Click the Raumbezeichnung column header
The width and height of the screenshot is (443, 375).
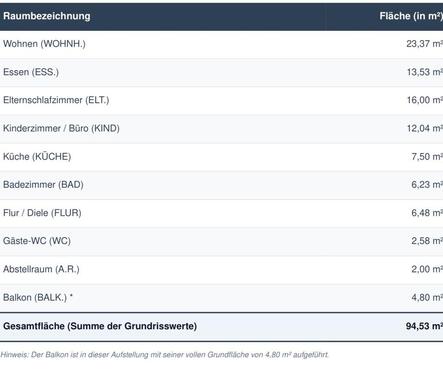pyautogui.click(x=47, y=16)
